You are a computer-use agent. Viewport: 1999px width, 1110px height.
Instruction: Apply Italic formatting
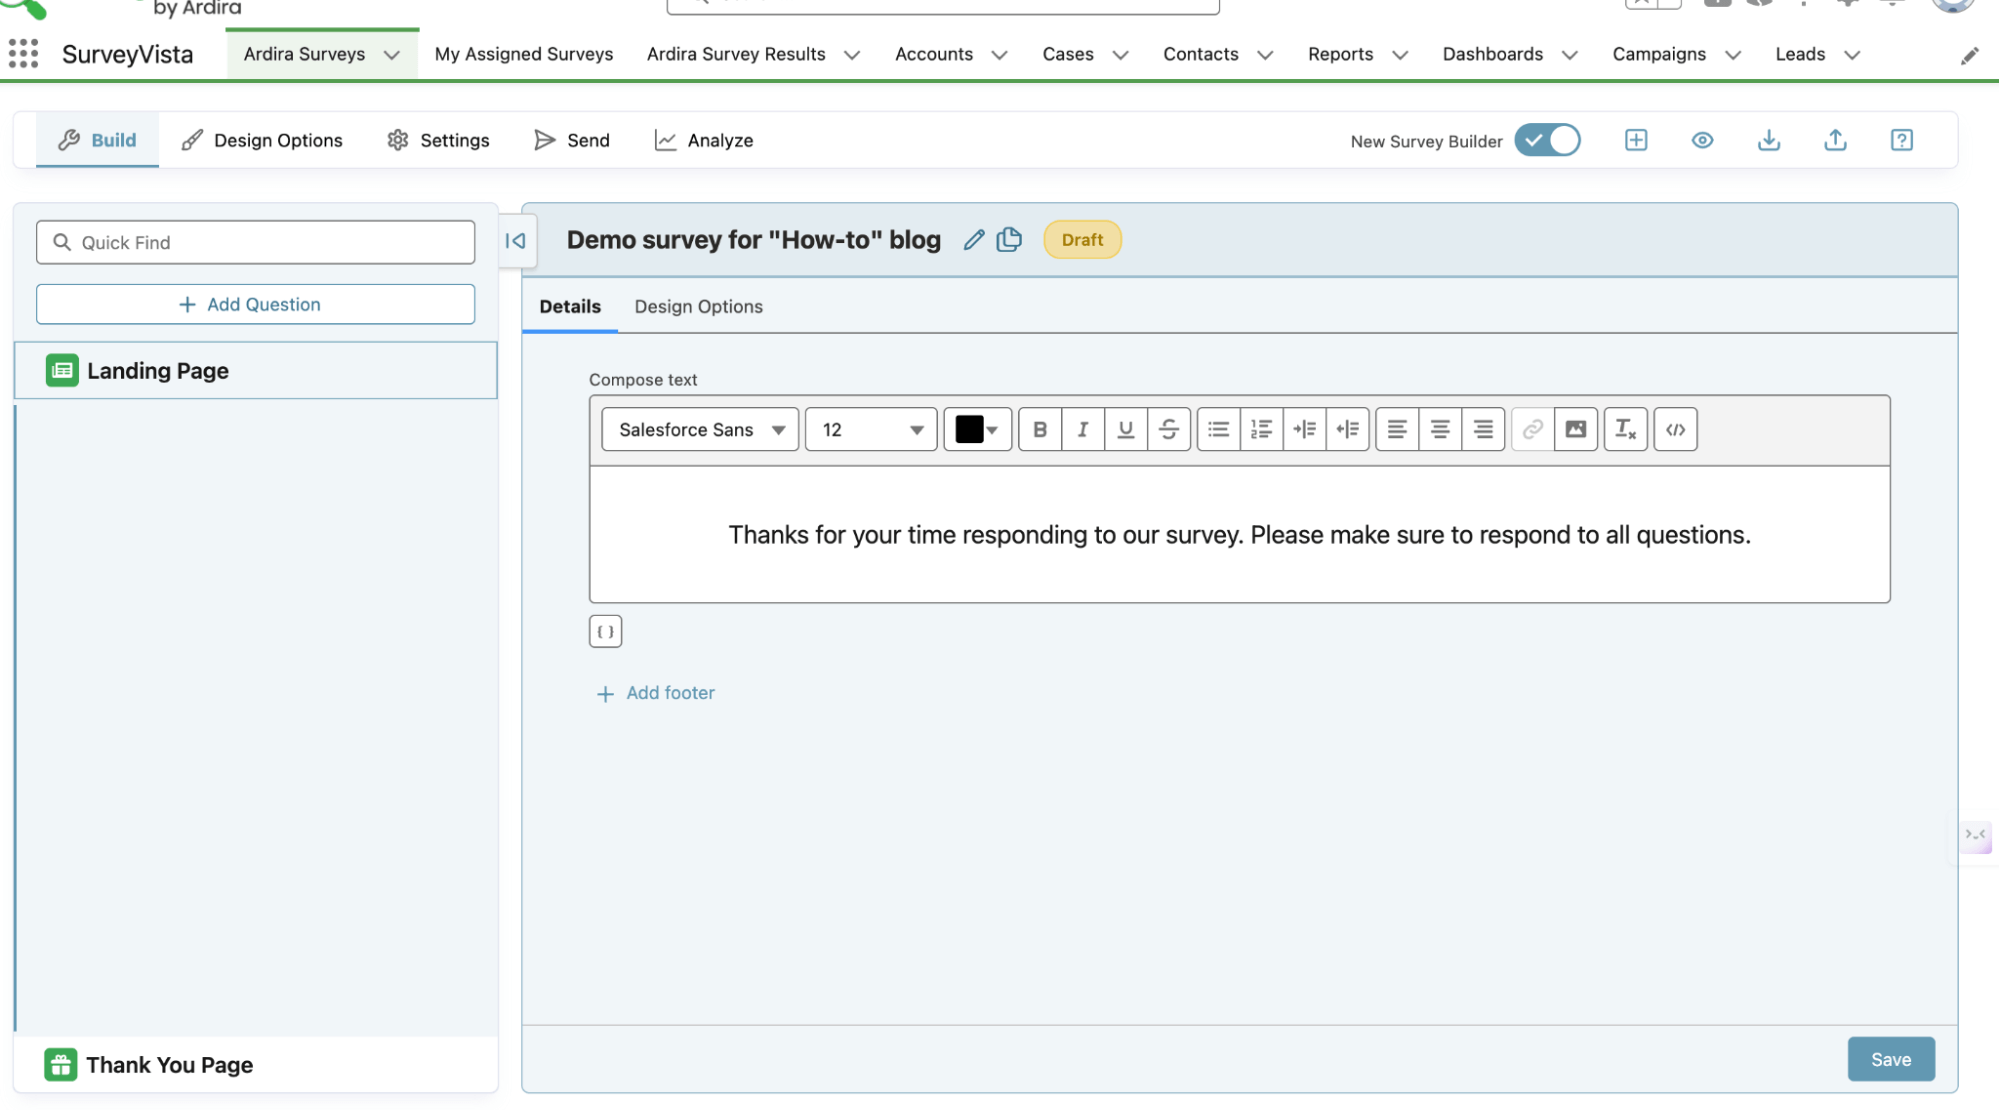pyautogui.click(x=1083, y=429)
